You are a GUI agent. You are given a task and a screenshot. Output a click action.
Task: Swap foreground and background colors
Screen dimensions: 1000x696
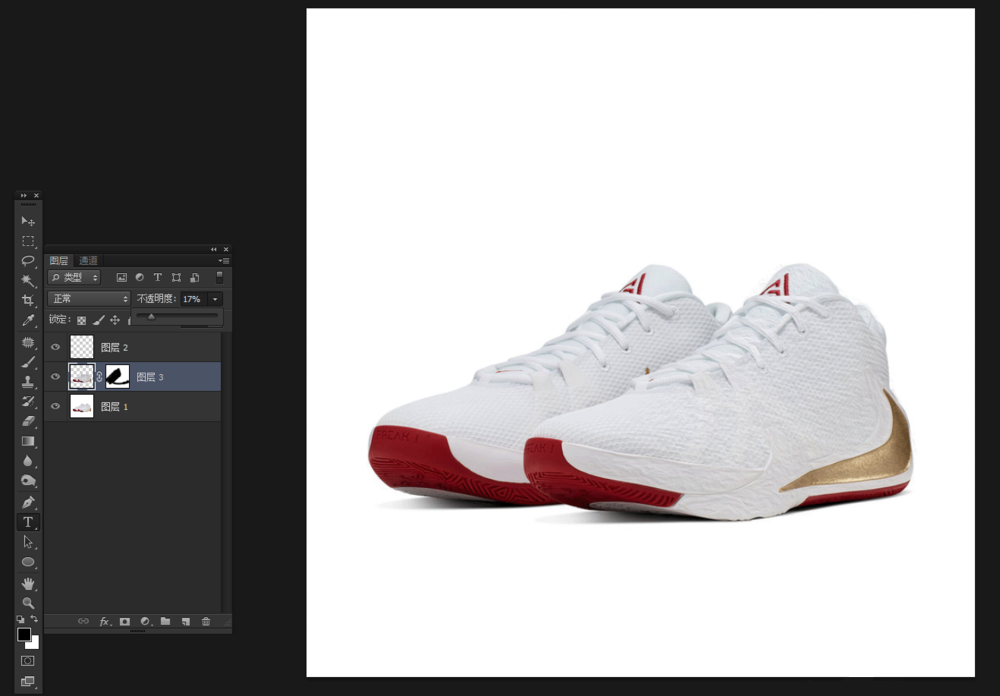click(x=34, y=619)
